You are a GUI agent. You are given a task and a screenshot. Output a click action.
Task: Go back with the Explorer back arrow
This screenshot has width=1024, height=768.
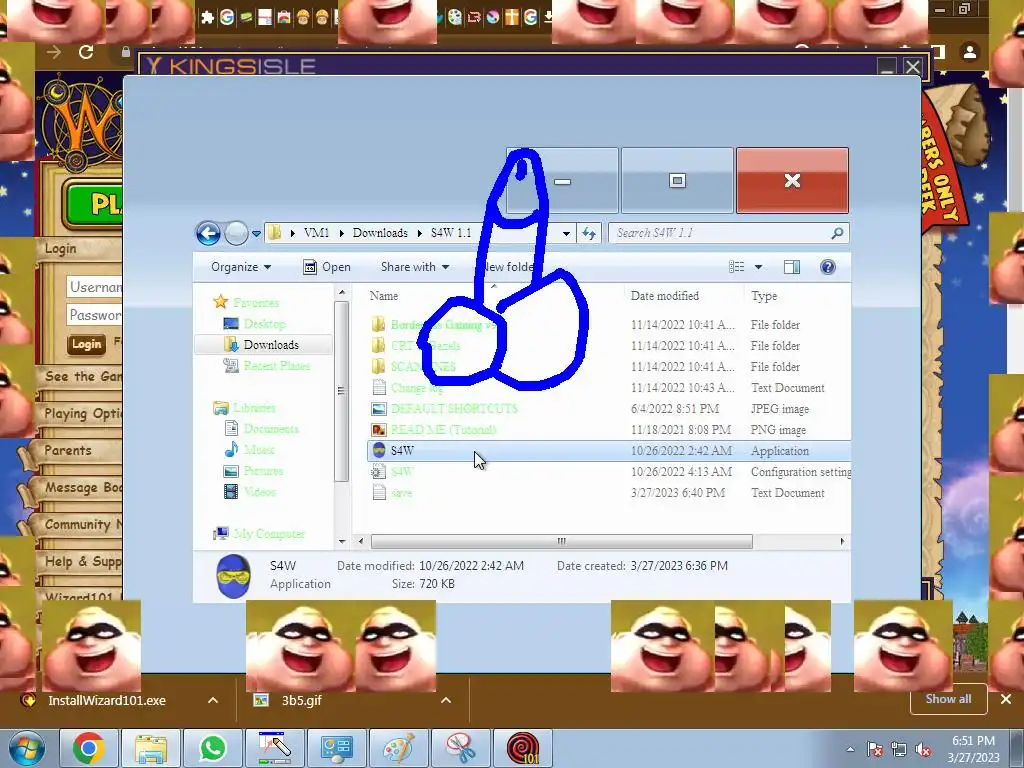208,233
